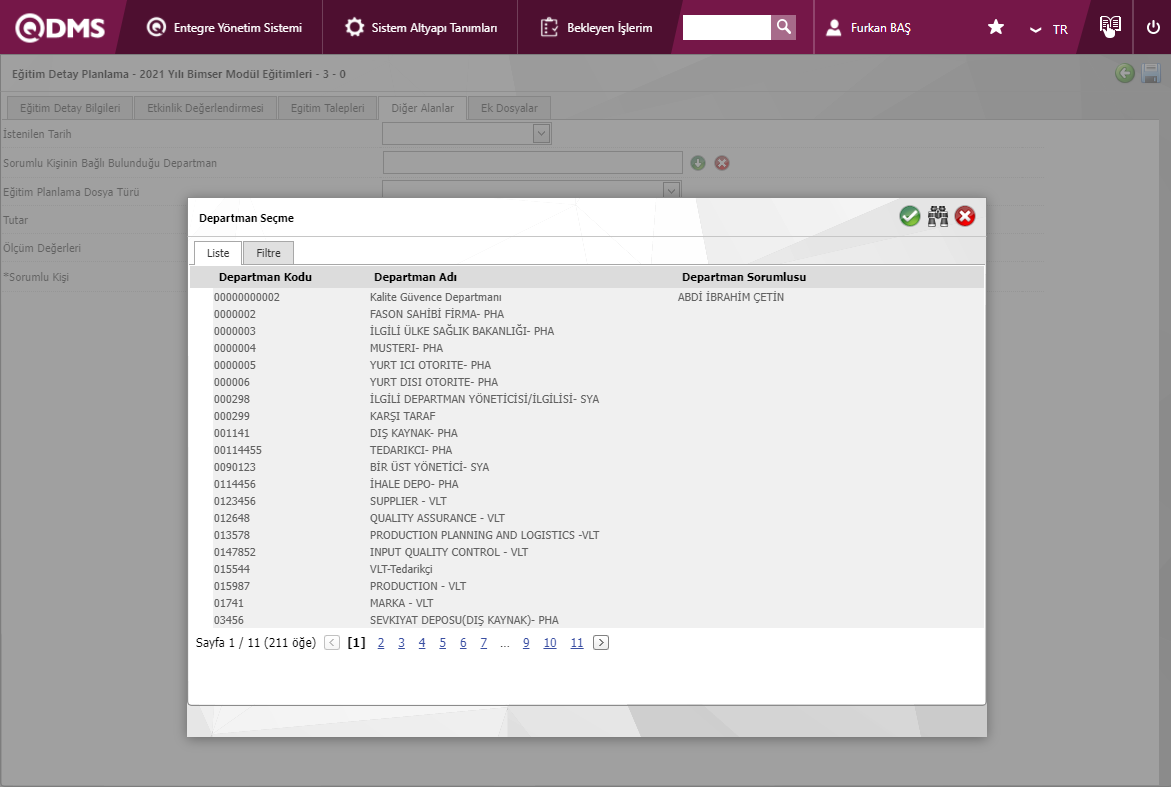Select the Kalite Güvence Departmanı row
Viewport: 1171px width, 787px height.
[x=435, y=297]
